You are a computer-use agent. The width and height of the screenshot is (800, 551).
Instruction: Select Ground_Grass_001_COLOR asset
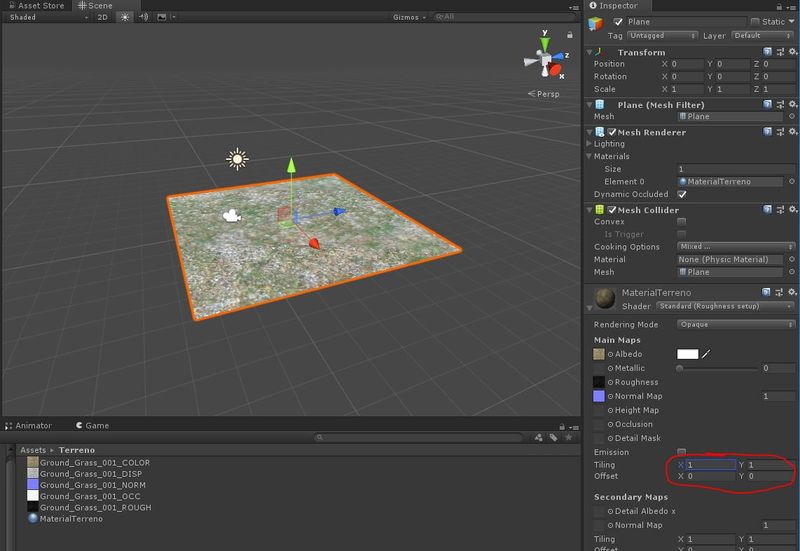(x=89, y=462)
